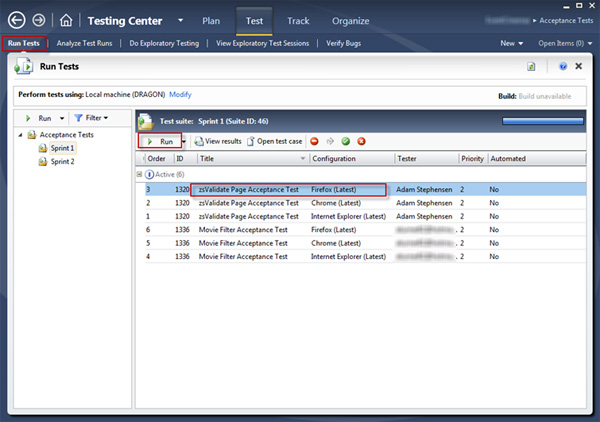Screen dimensions: 600x422
Task: Open the Testing Center dropdown arrow
Action: coord(179,20)
